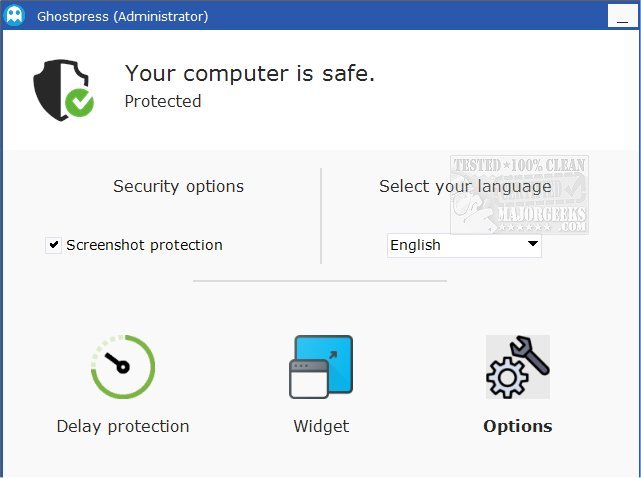Click the black shield status icon
This screenshot has height=478, width=641.
click(x=56, y=88)
